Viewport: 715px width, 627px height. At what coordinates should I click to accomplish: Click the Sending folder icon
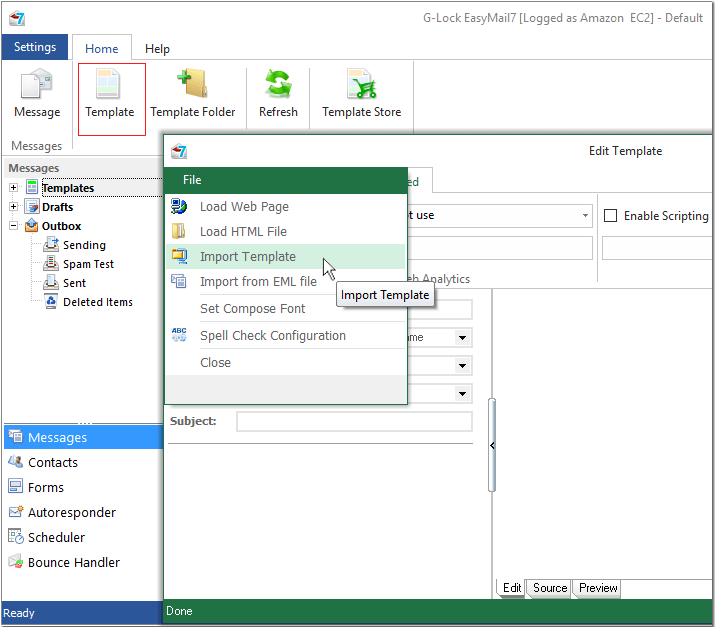pyautogui.click(x=51, y=245)
